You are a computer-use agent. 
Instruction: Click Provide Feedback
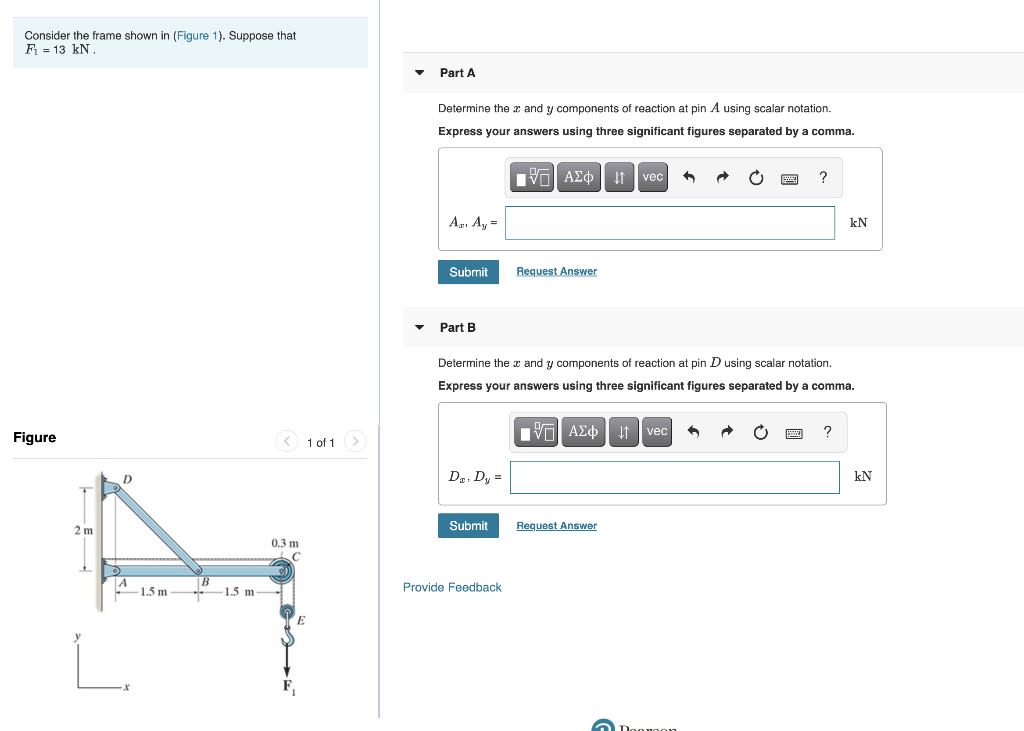[452, 587]
